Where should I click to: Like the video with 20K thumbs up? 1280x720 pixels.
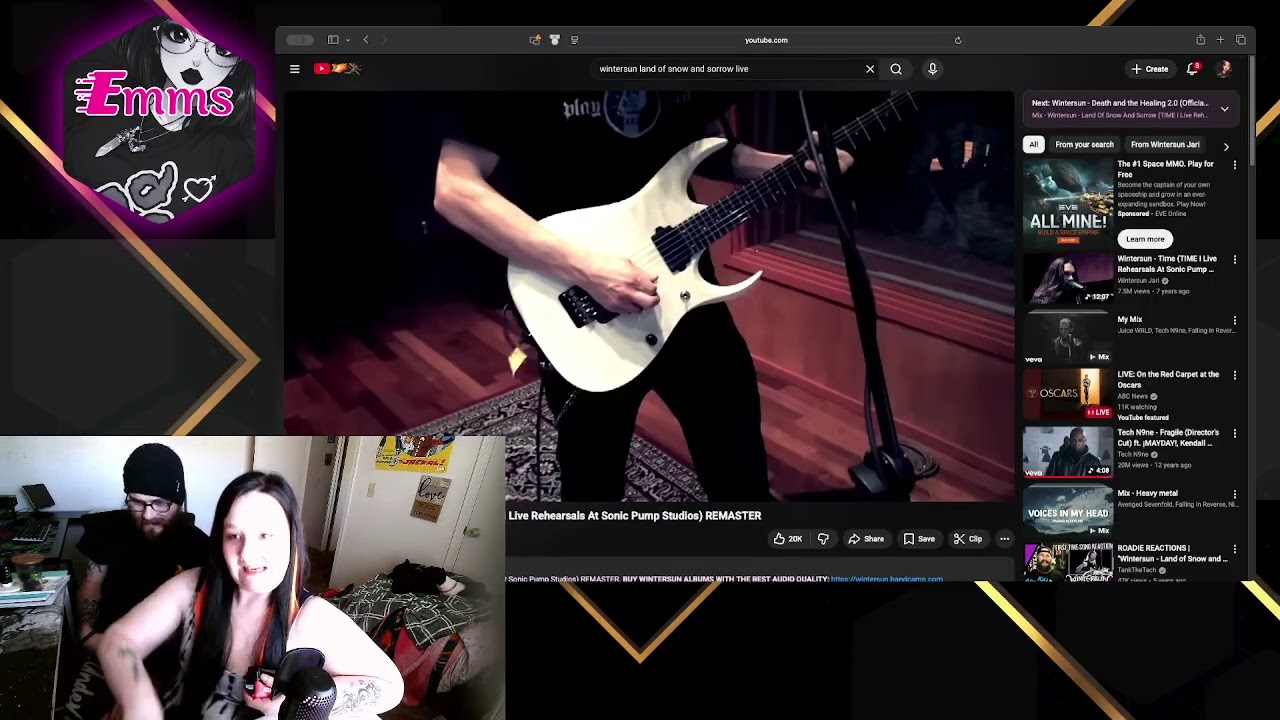[787, 539]
